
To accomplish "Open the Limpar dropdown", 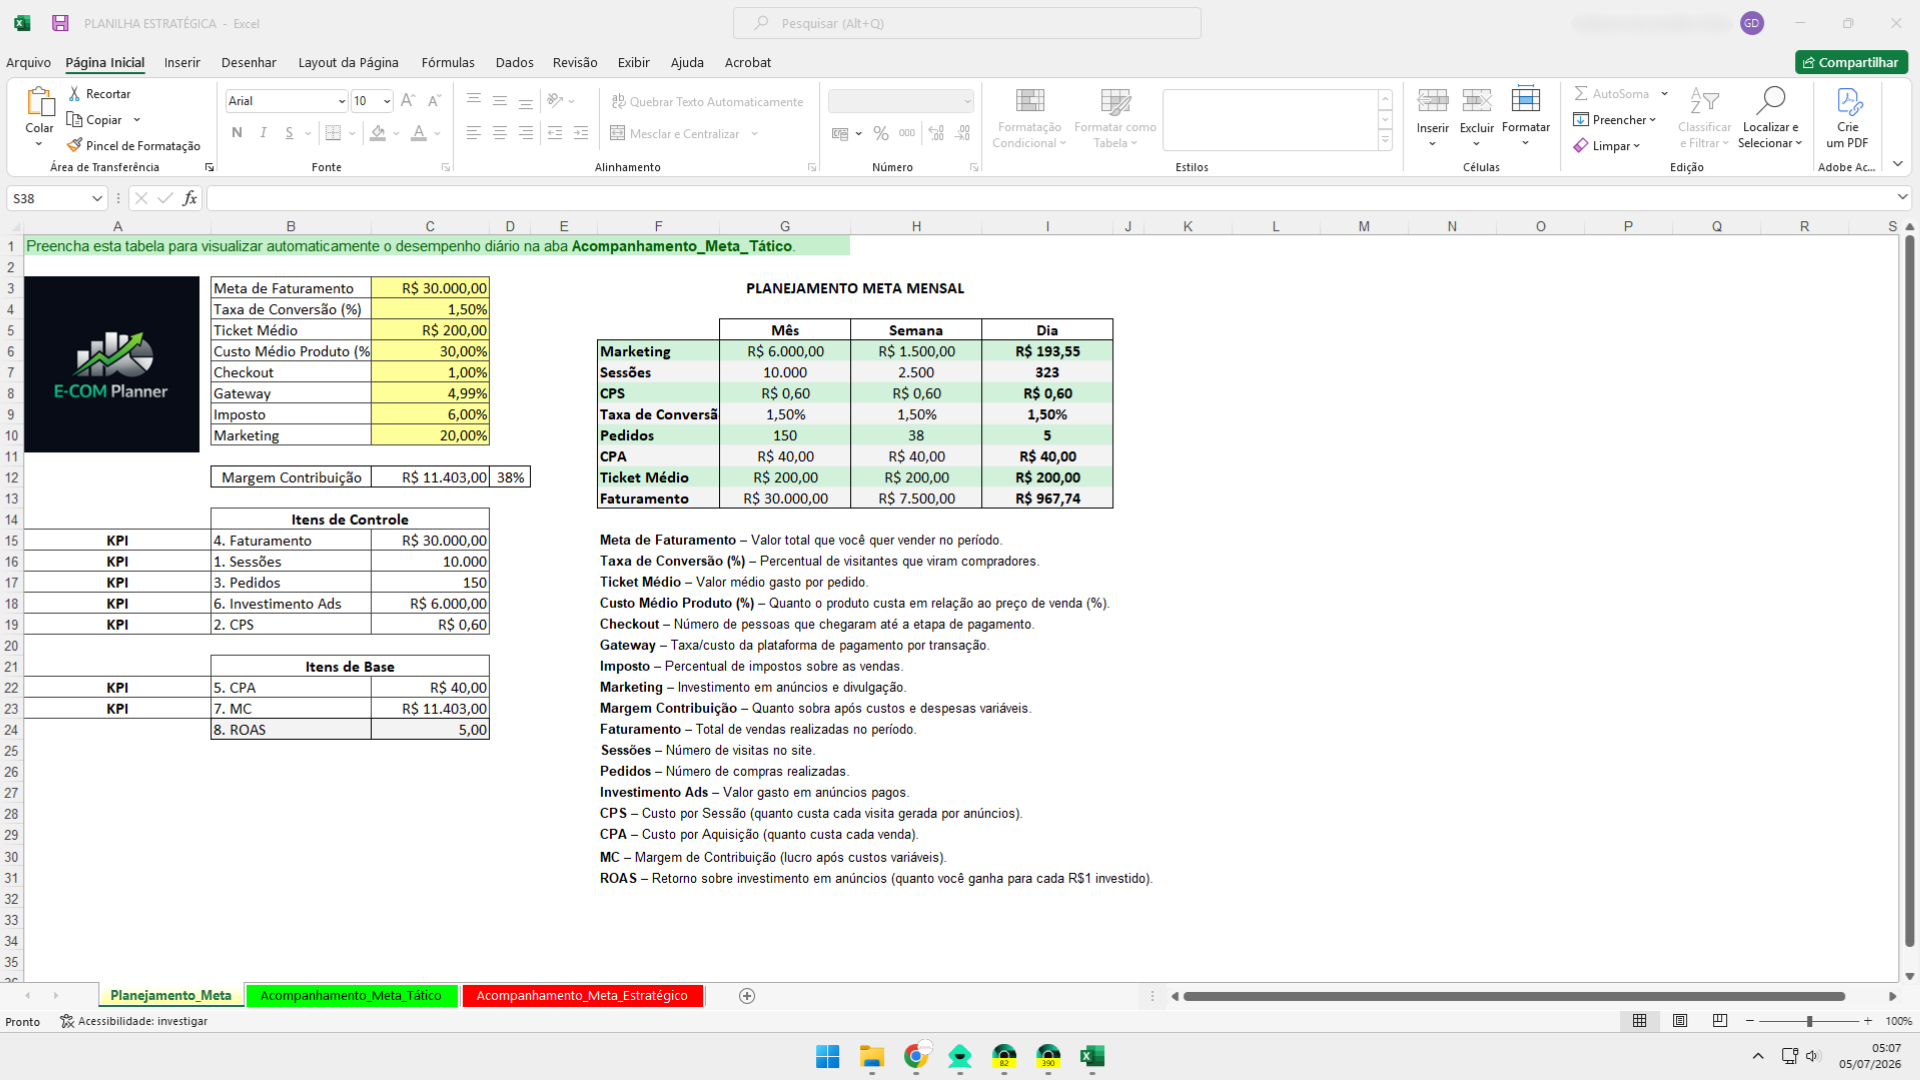I will (x=1607, y=146).
